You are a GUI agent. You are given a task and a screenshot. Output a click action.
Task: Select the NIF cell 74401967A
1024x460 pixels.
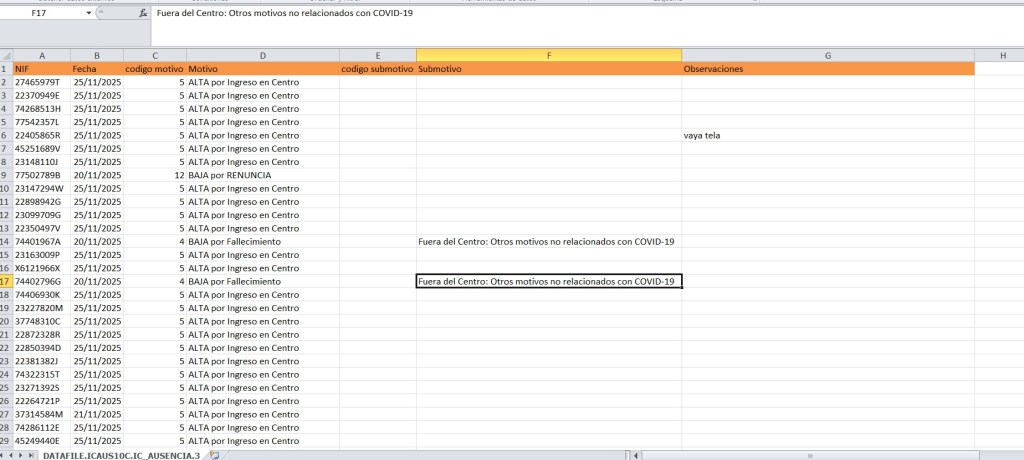click(41, 242)
